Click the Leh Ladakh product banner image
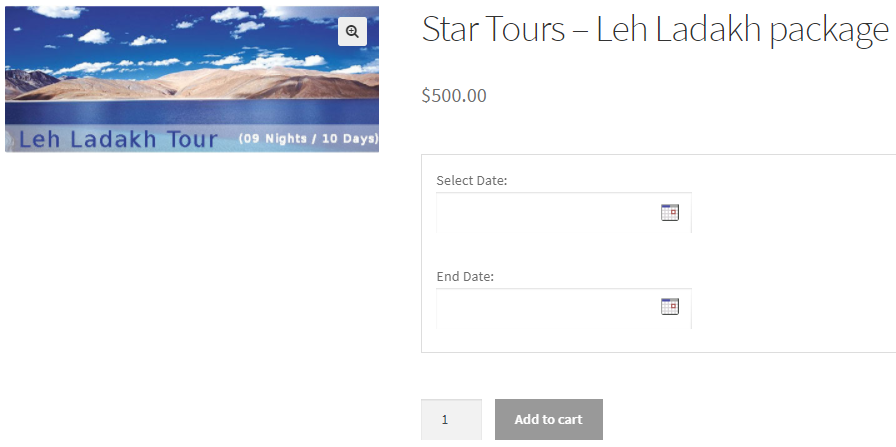 (x=190, y=80)
